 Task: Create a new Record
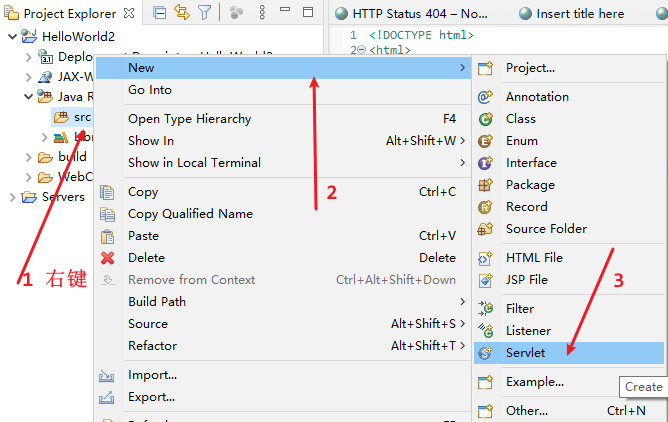coord(569,207)
